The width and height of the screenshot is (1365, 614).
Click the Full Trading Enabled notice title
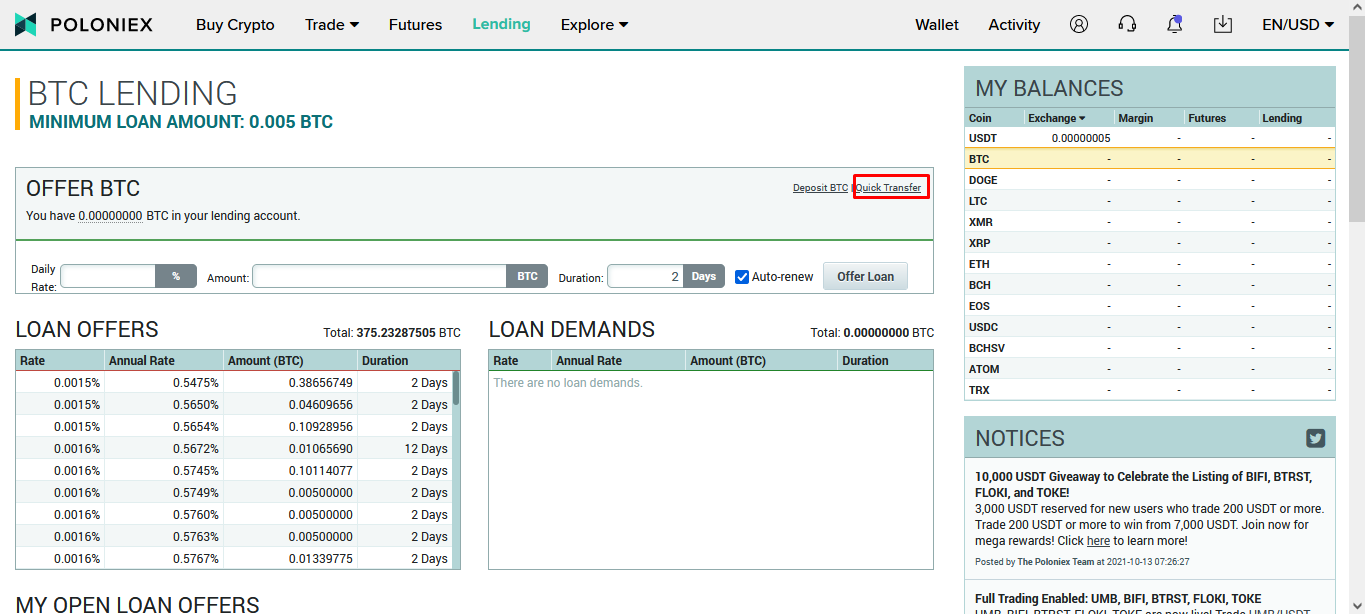1118,599
